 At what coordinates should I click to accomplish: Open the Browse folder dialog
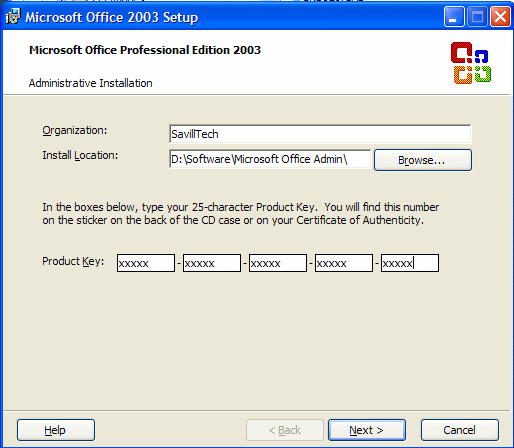tap(423, 160)
